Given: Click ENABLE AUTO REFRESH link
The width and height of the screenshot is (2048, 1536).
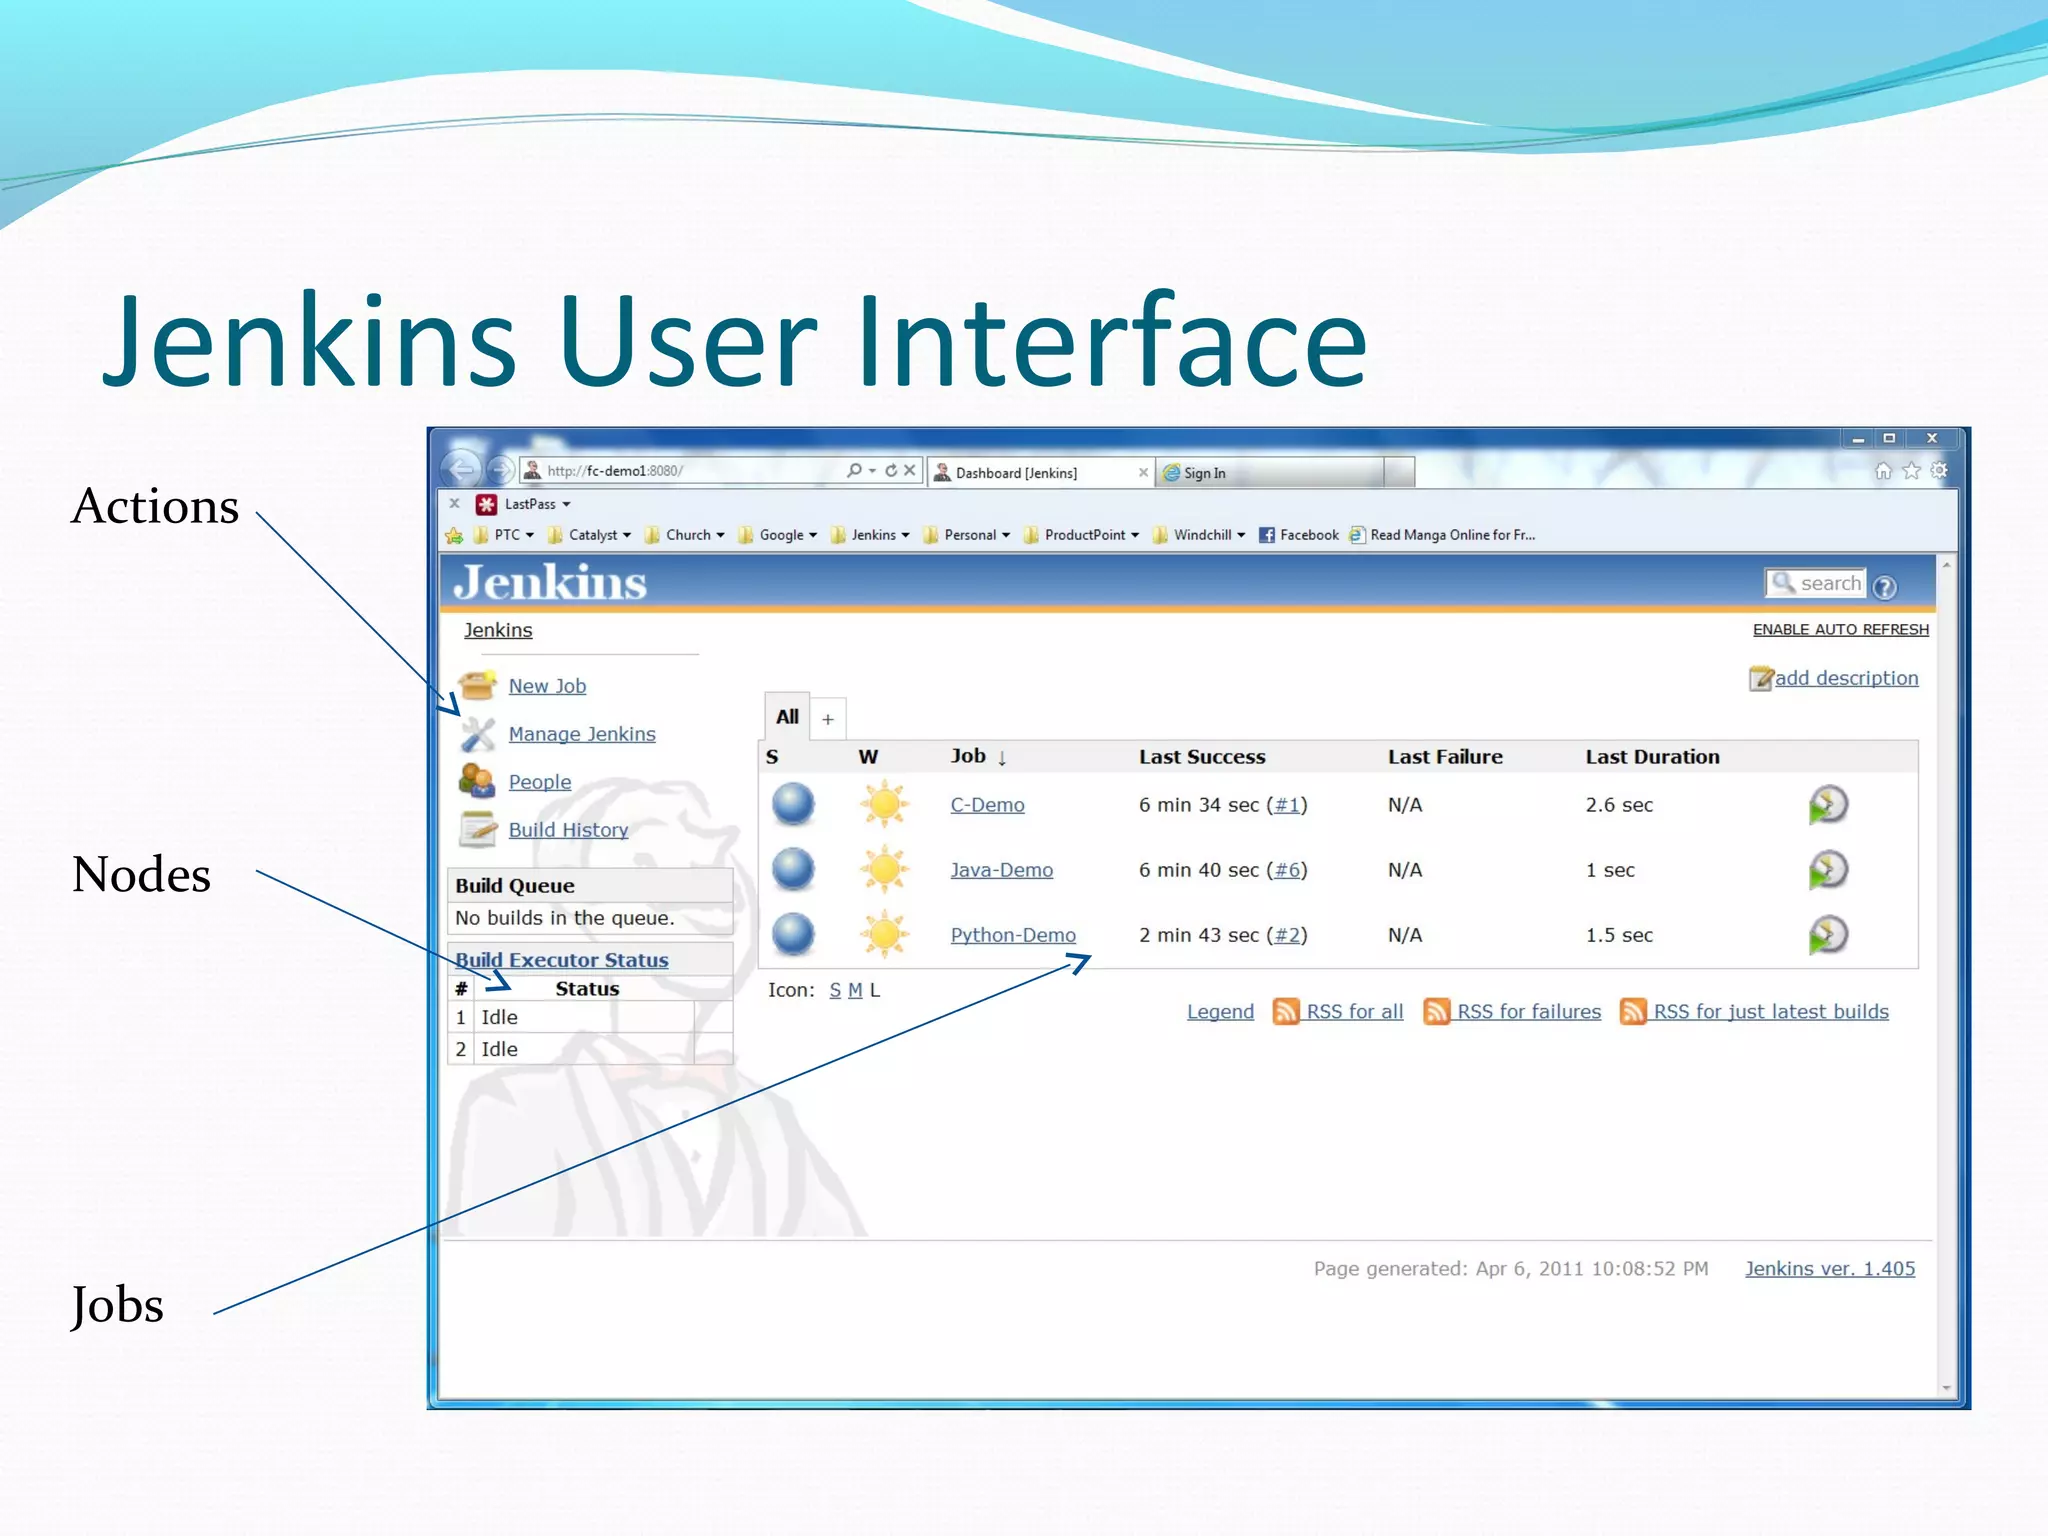Looking at the screenshot, I should (1840, 629).
